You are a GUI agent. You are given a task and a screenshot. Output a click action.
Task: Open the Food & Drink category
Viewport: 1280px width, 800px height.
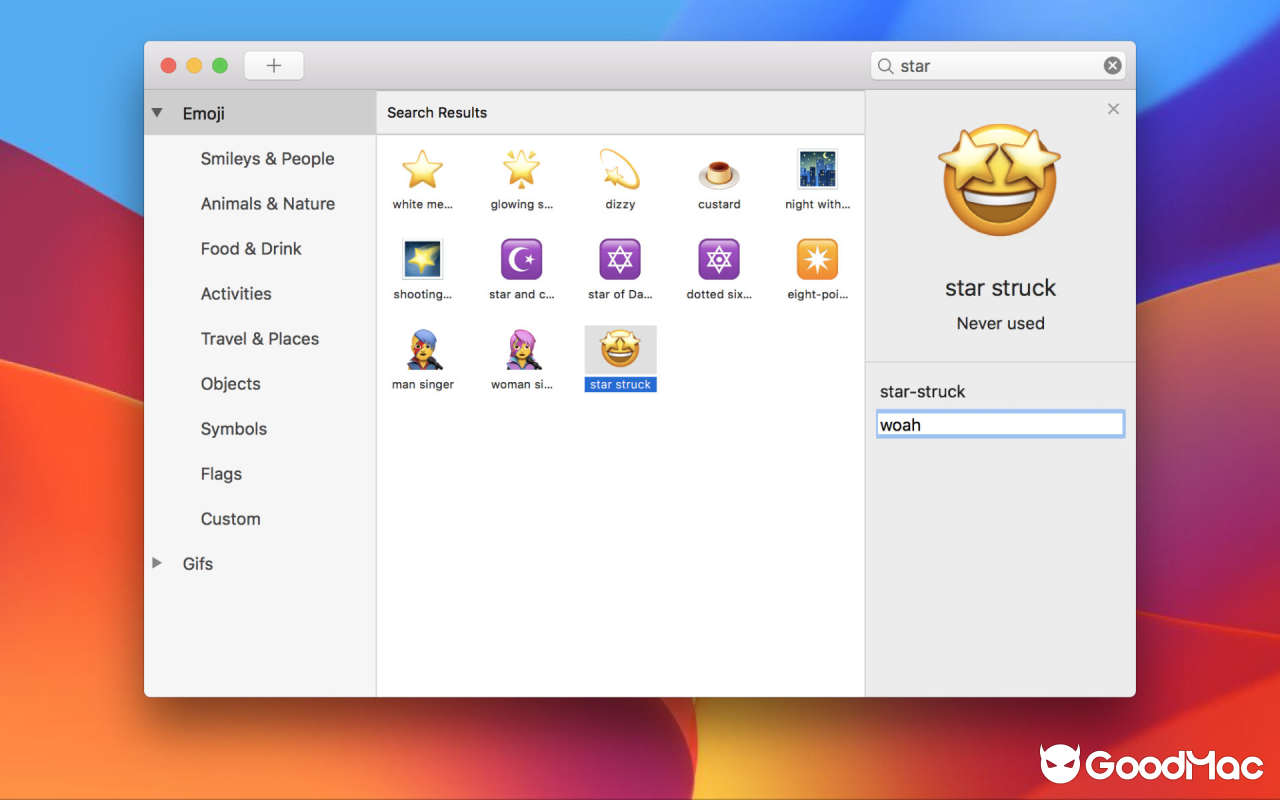point(249,248)
